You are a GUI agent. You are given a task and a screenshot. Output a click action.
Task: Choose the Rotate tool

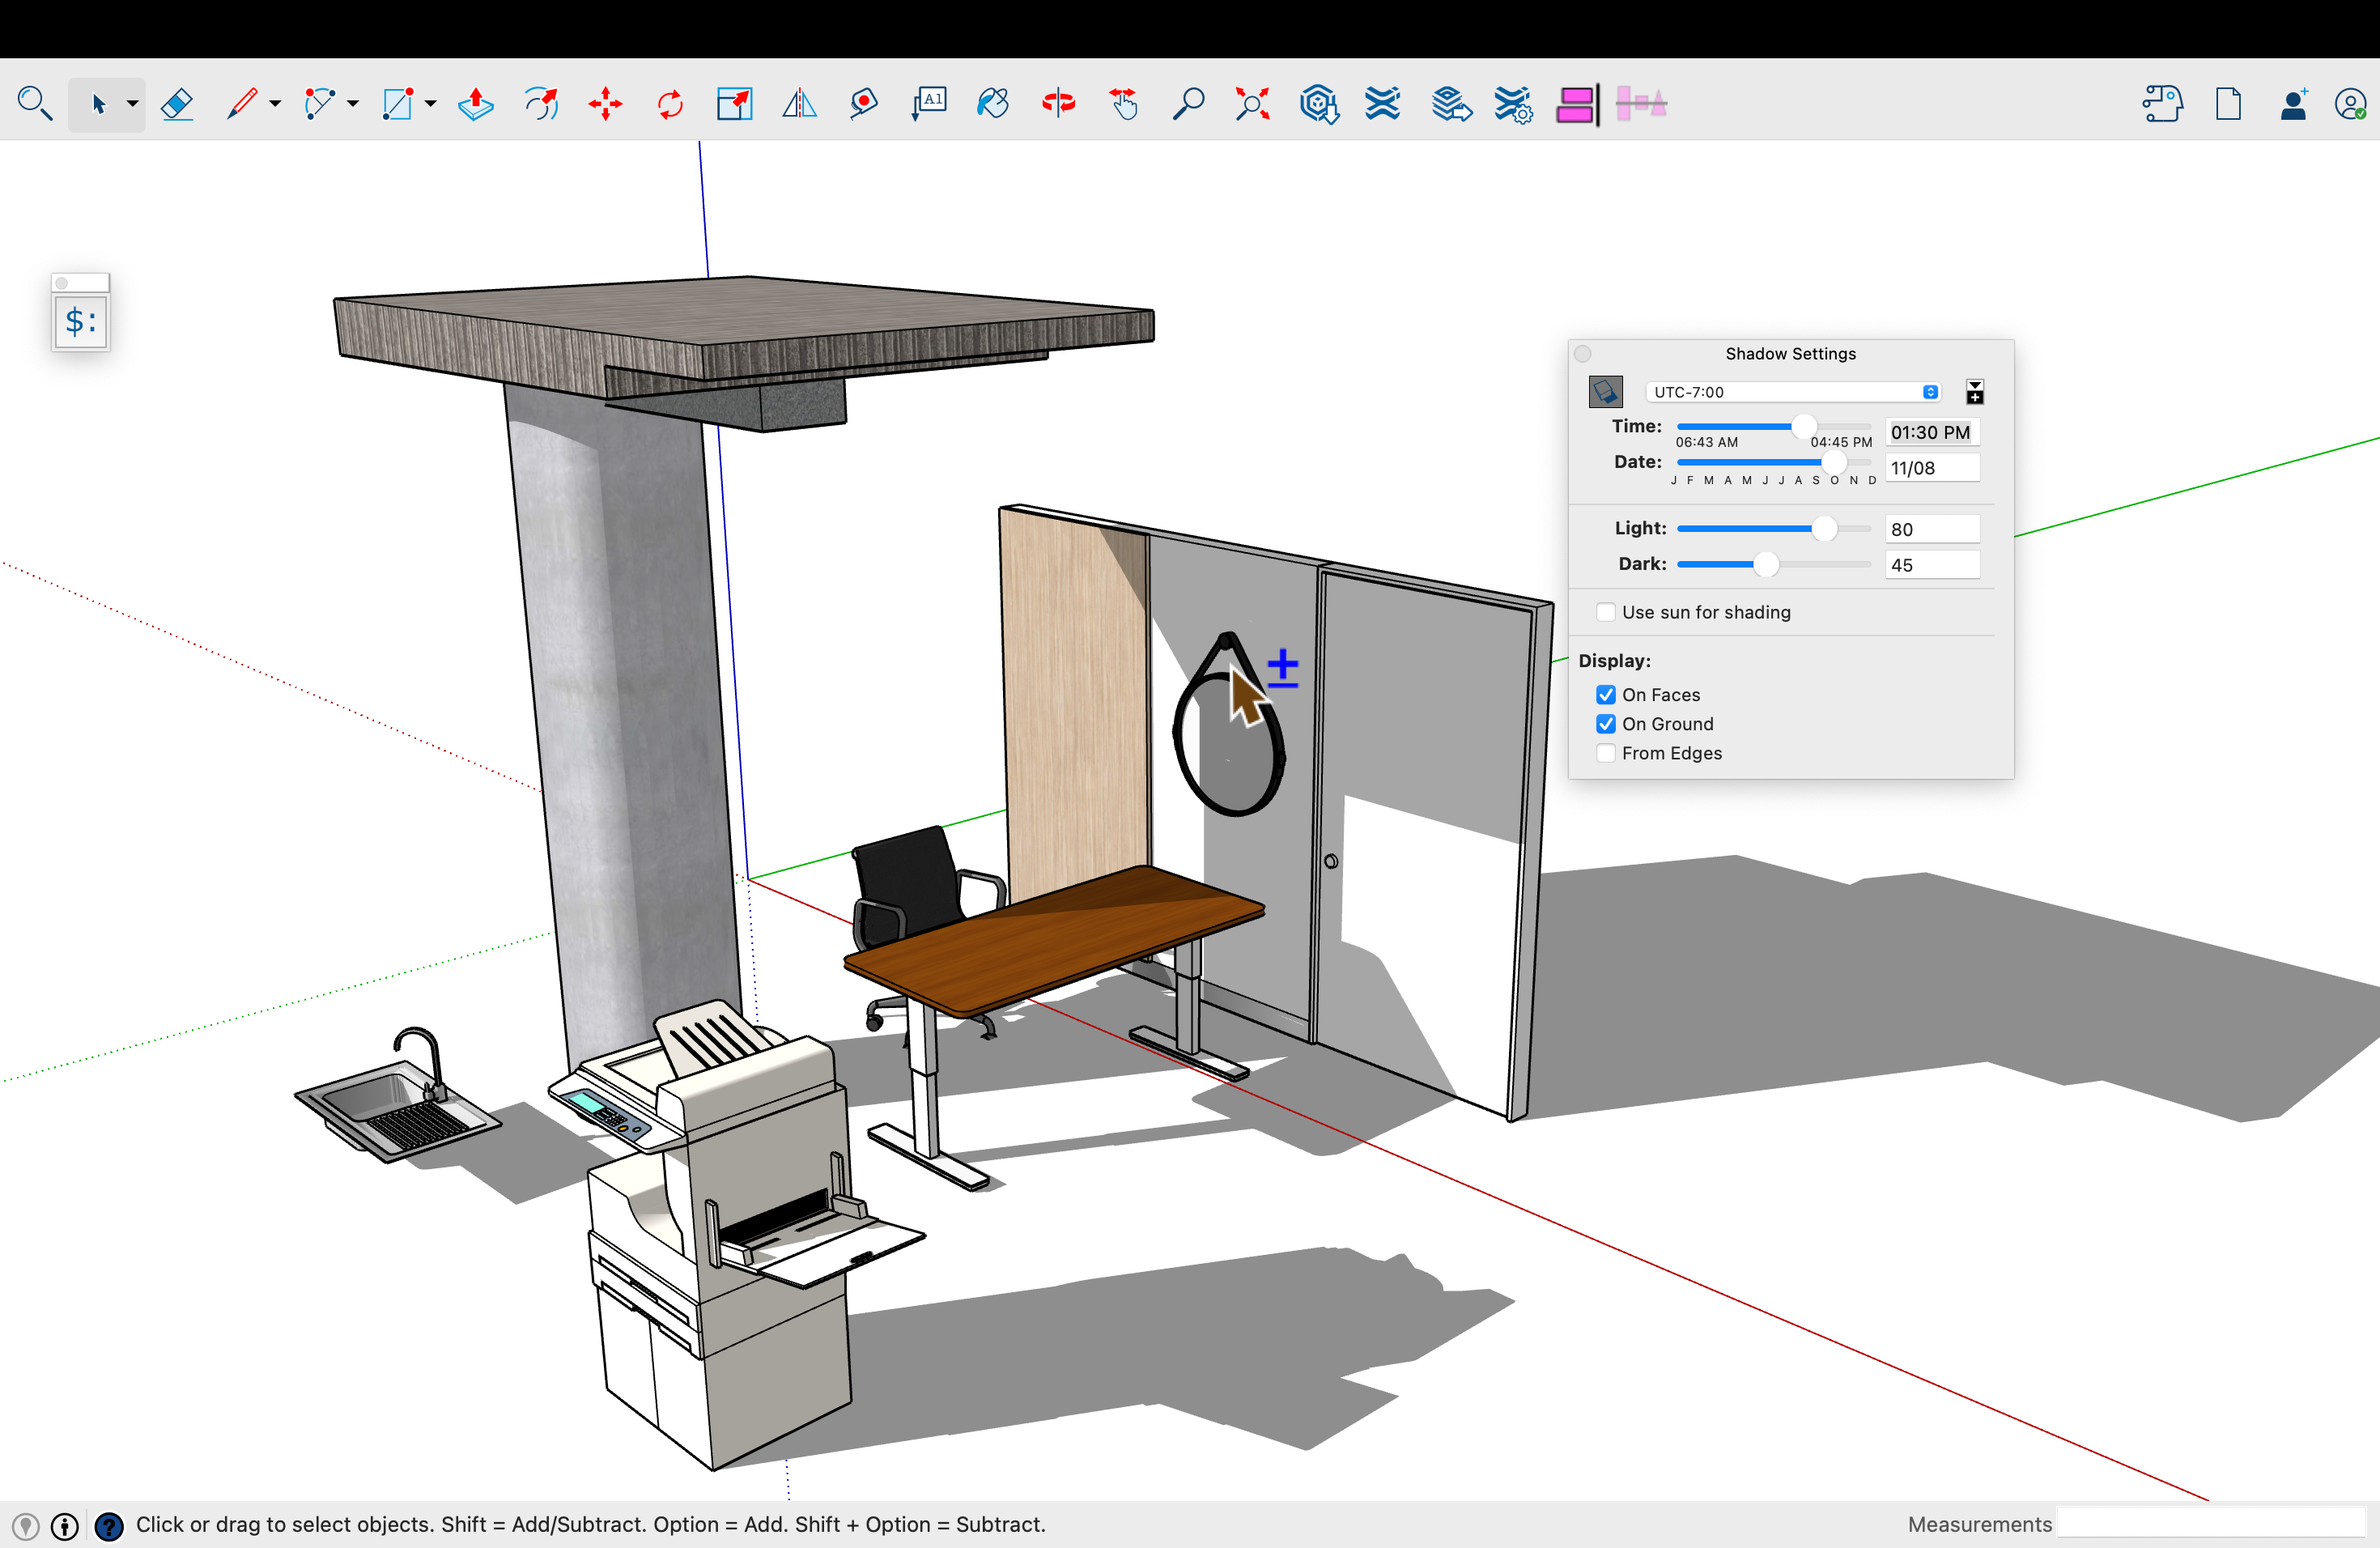click(x=670, y=104)
